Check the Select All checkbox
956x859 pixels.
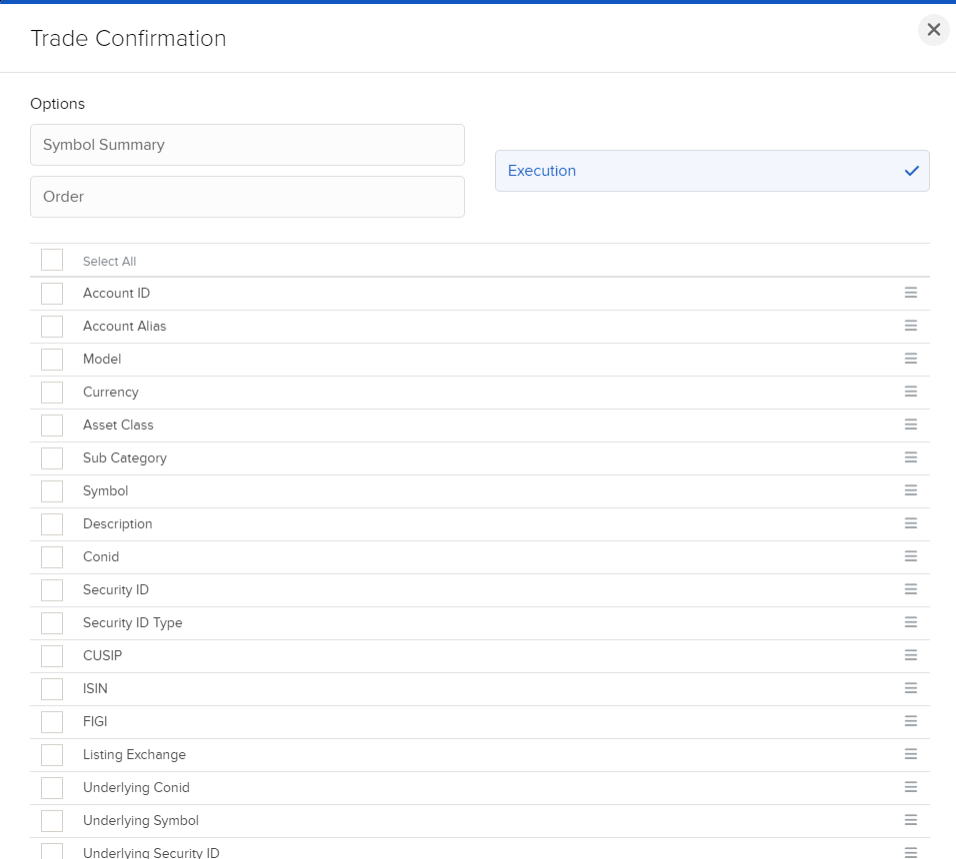coord(52,260)
